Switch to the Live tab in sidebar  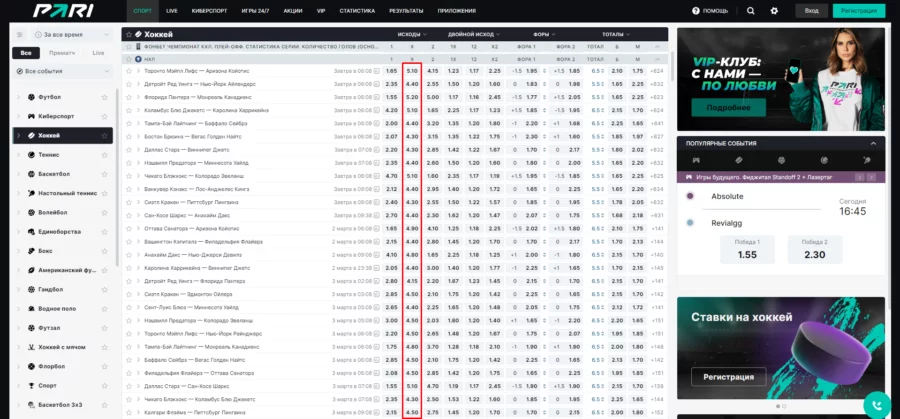click(97, 52)
